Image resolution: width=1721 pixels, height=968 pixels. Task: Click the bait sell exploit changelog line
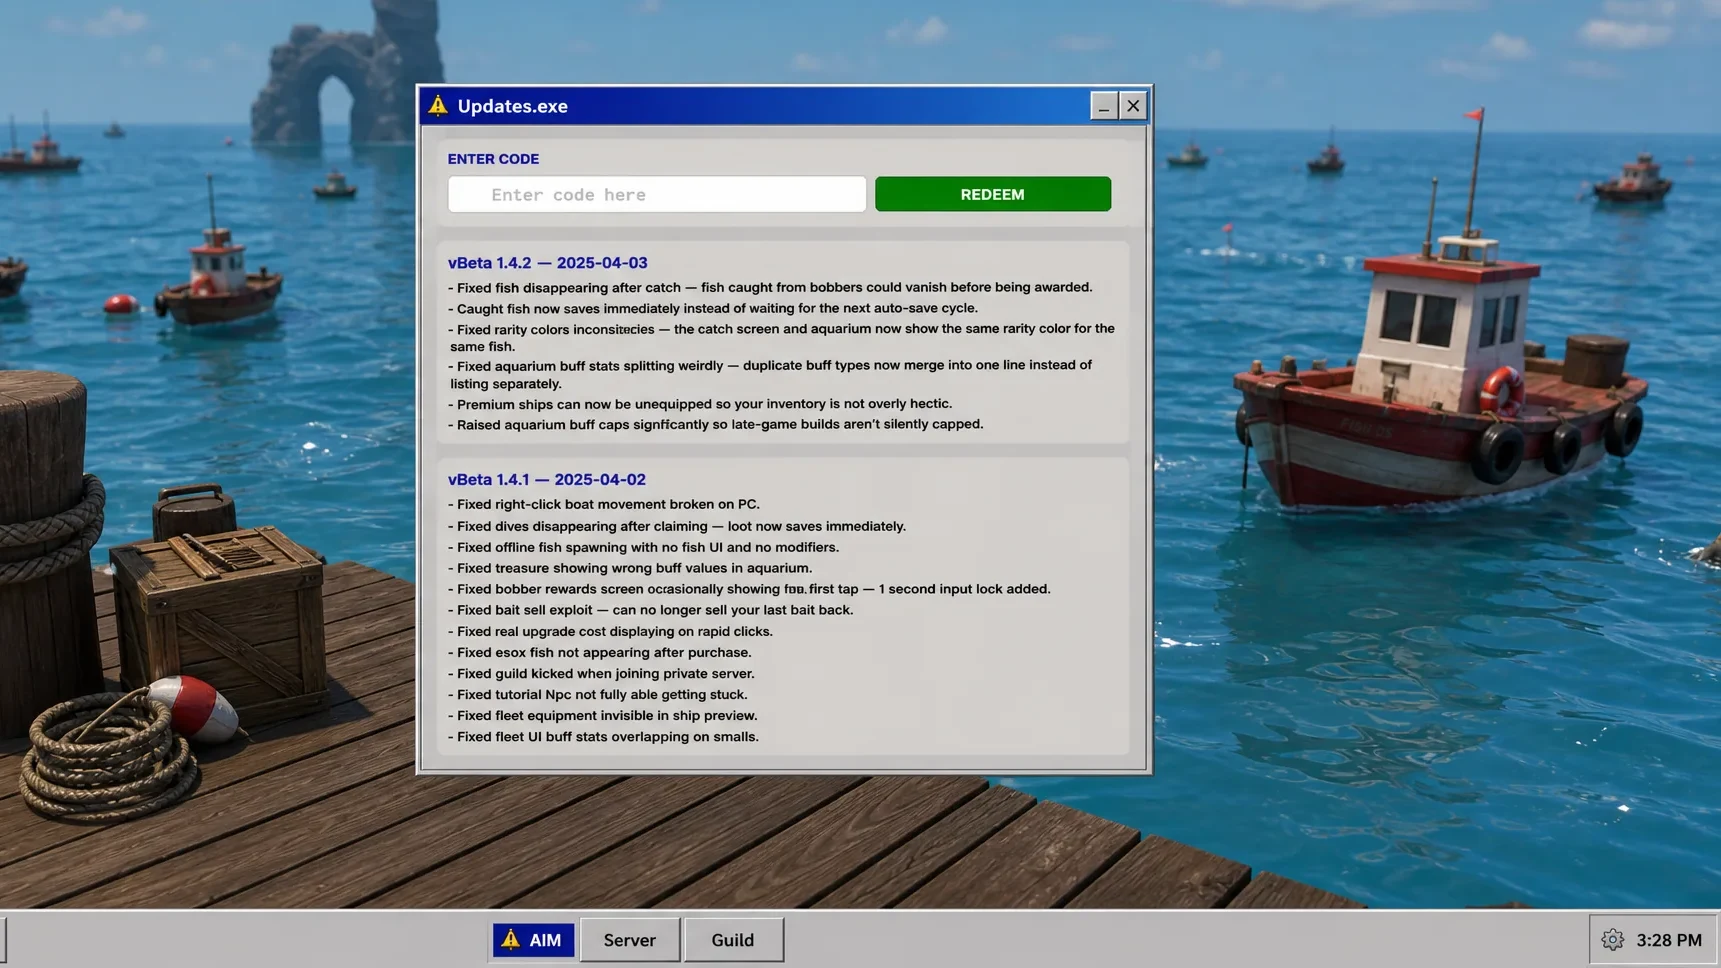point(651,610)
